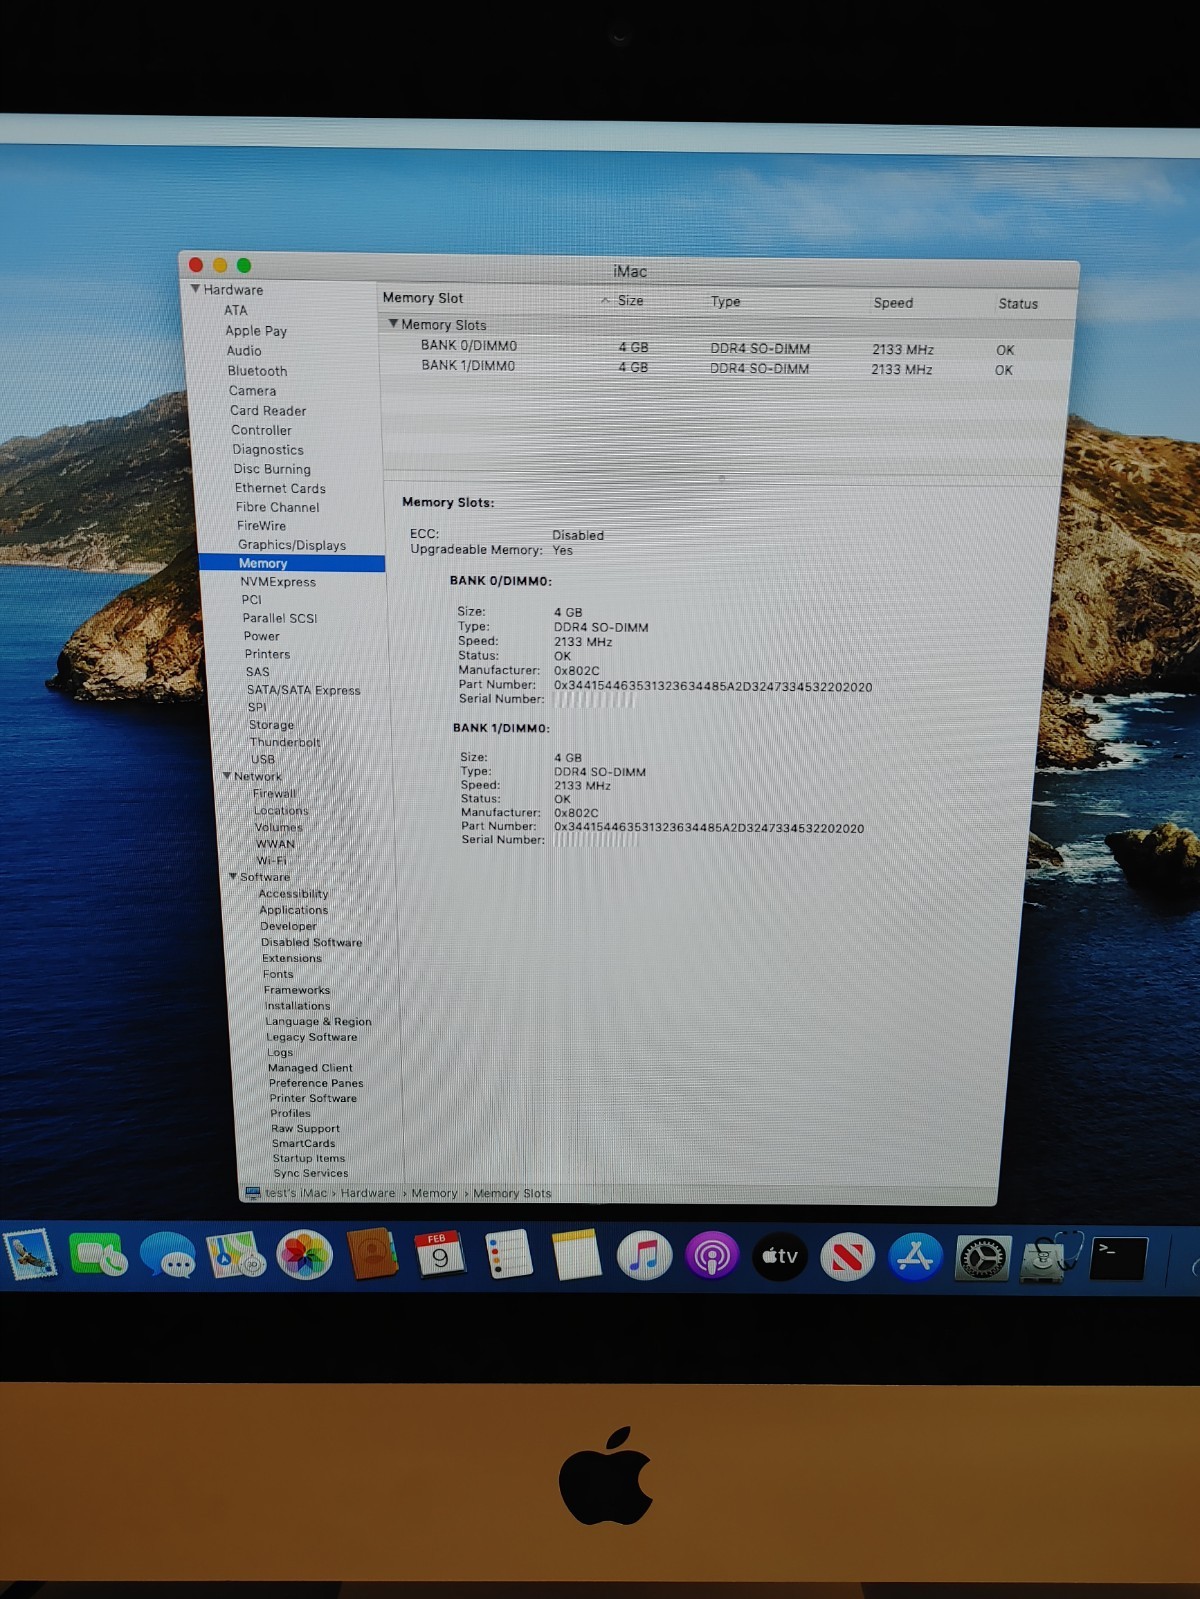The width and height of the screenshot is (1200, 1599).
Task: Open the Messages app in dock
Action: (167, 1255)
